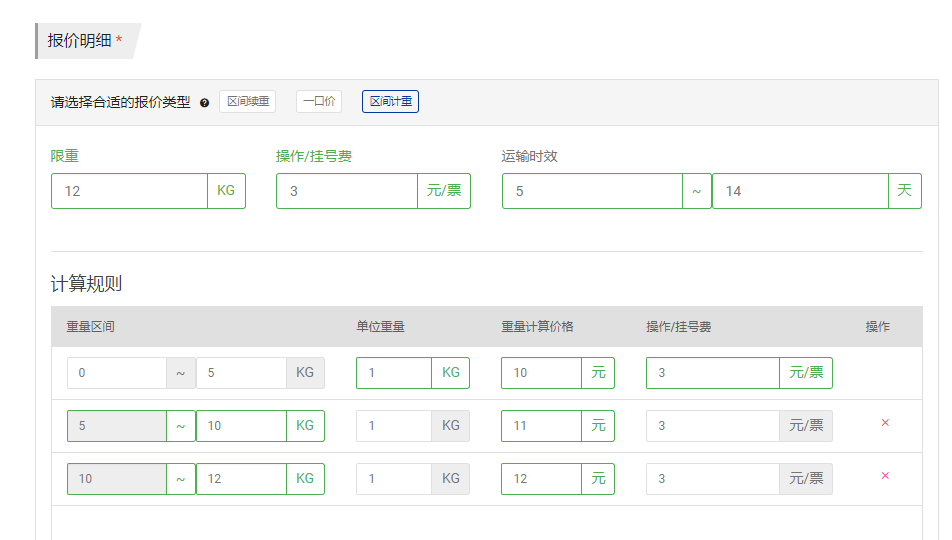This screenshot has height=540, width=952.
Task: Select the 区间计重 quote type
Action: tap(390, 101)
